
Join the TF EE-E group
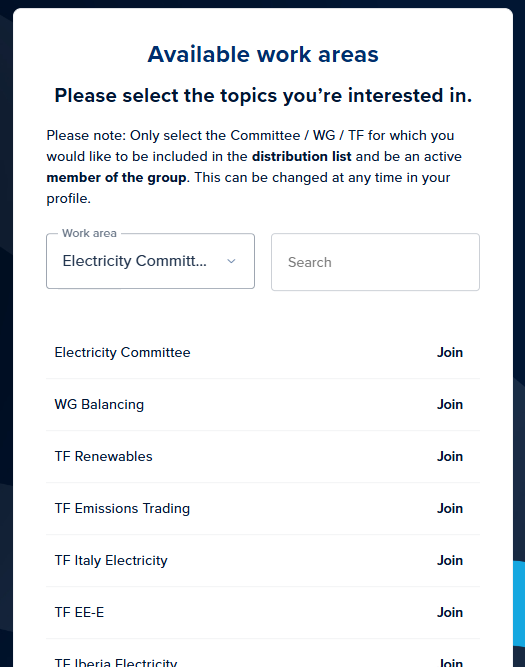tap(450, 612)
